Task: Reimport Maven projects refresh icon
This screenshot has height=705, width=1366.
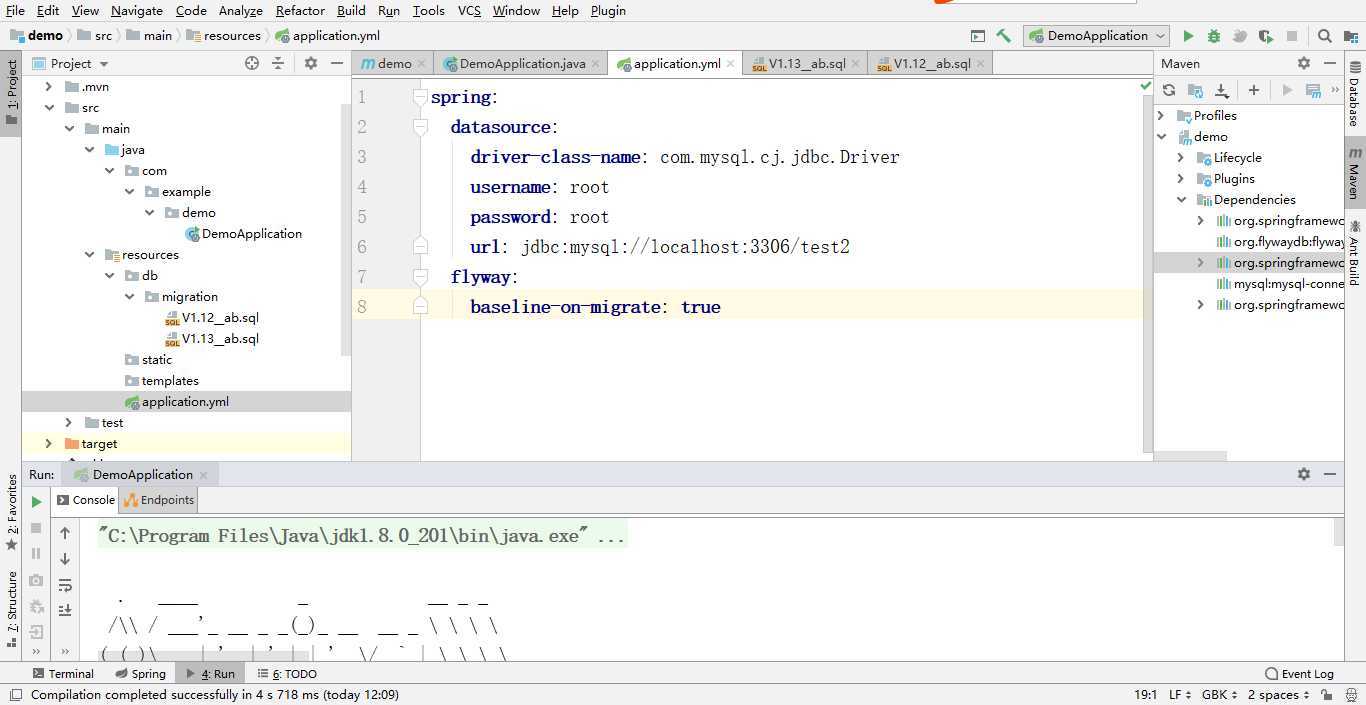Action: [x=1169, y=90]
